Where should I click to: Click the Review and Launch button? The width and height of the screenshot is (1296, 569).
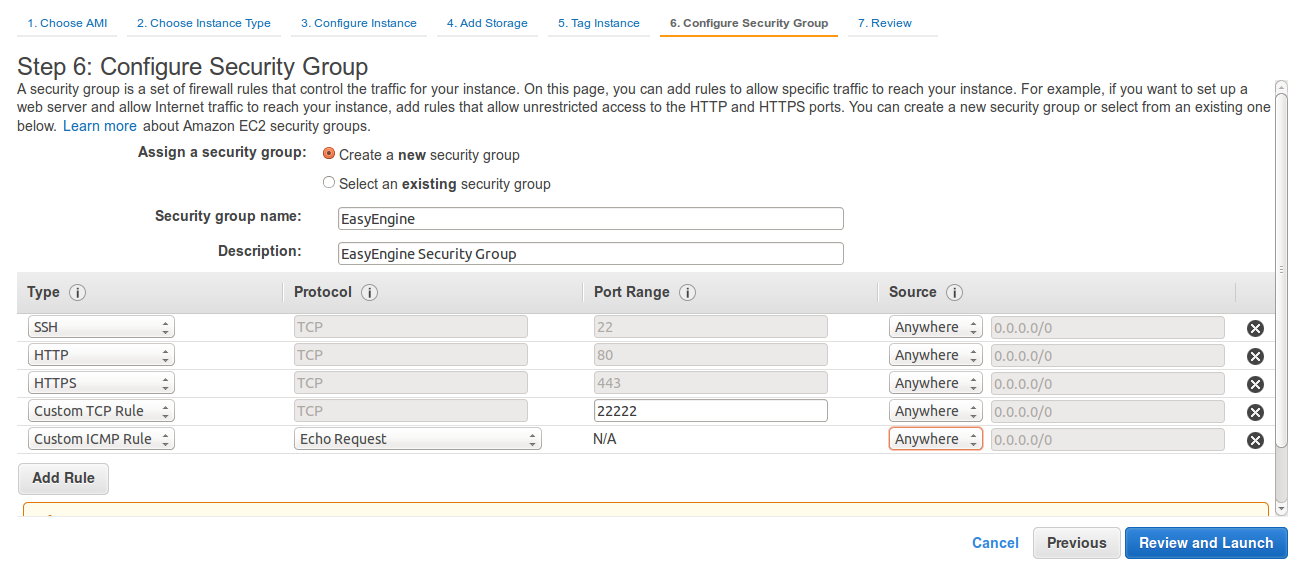[x=1206, y=543]
